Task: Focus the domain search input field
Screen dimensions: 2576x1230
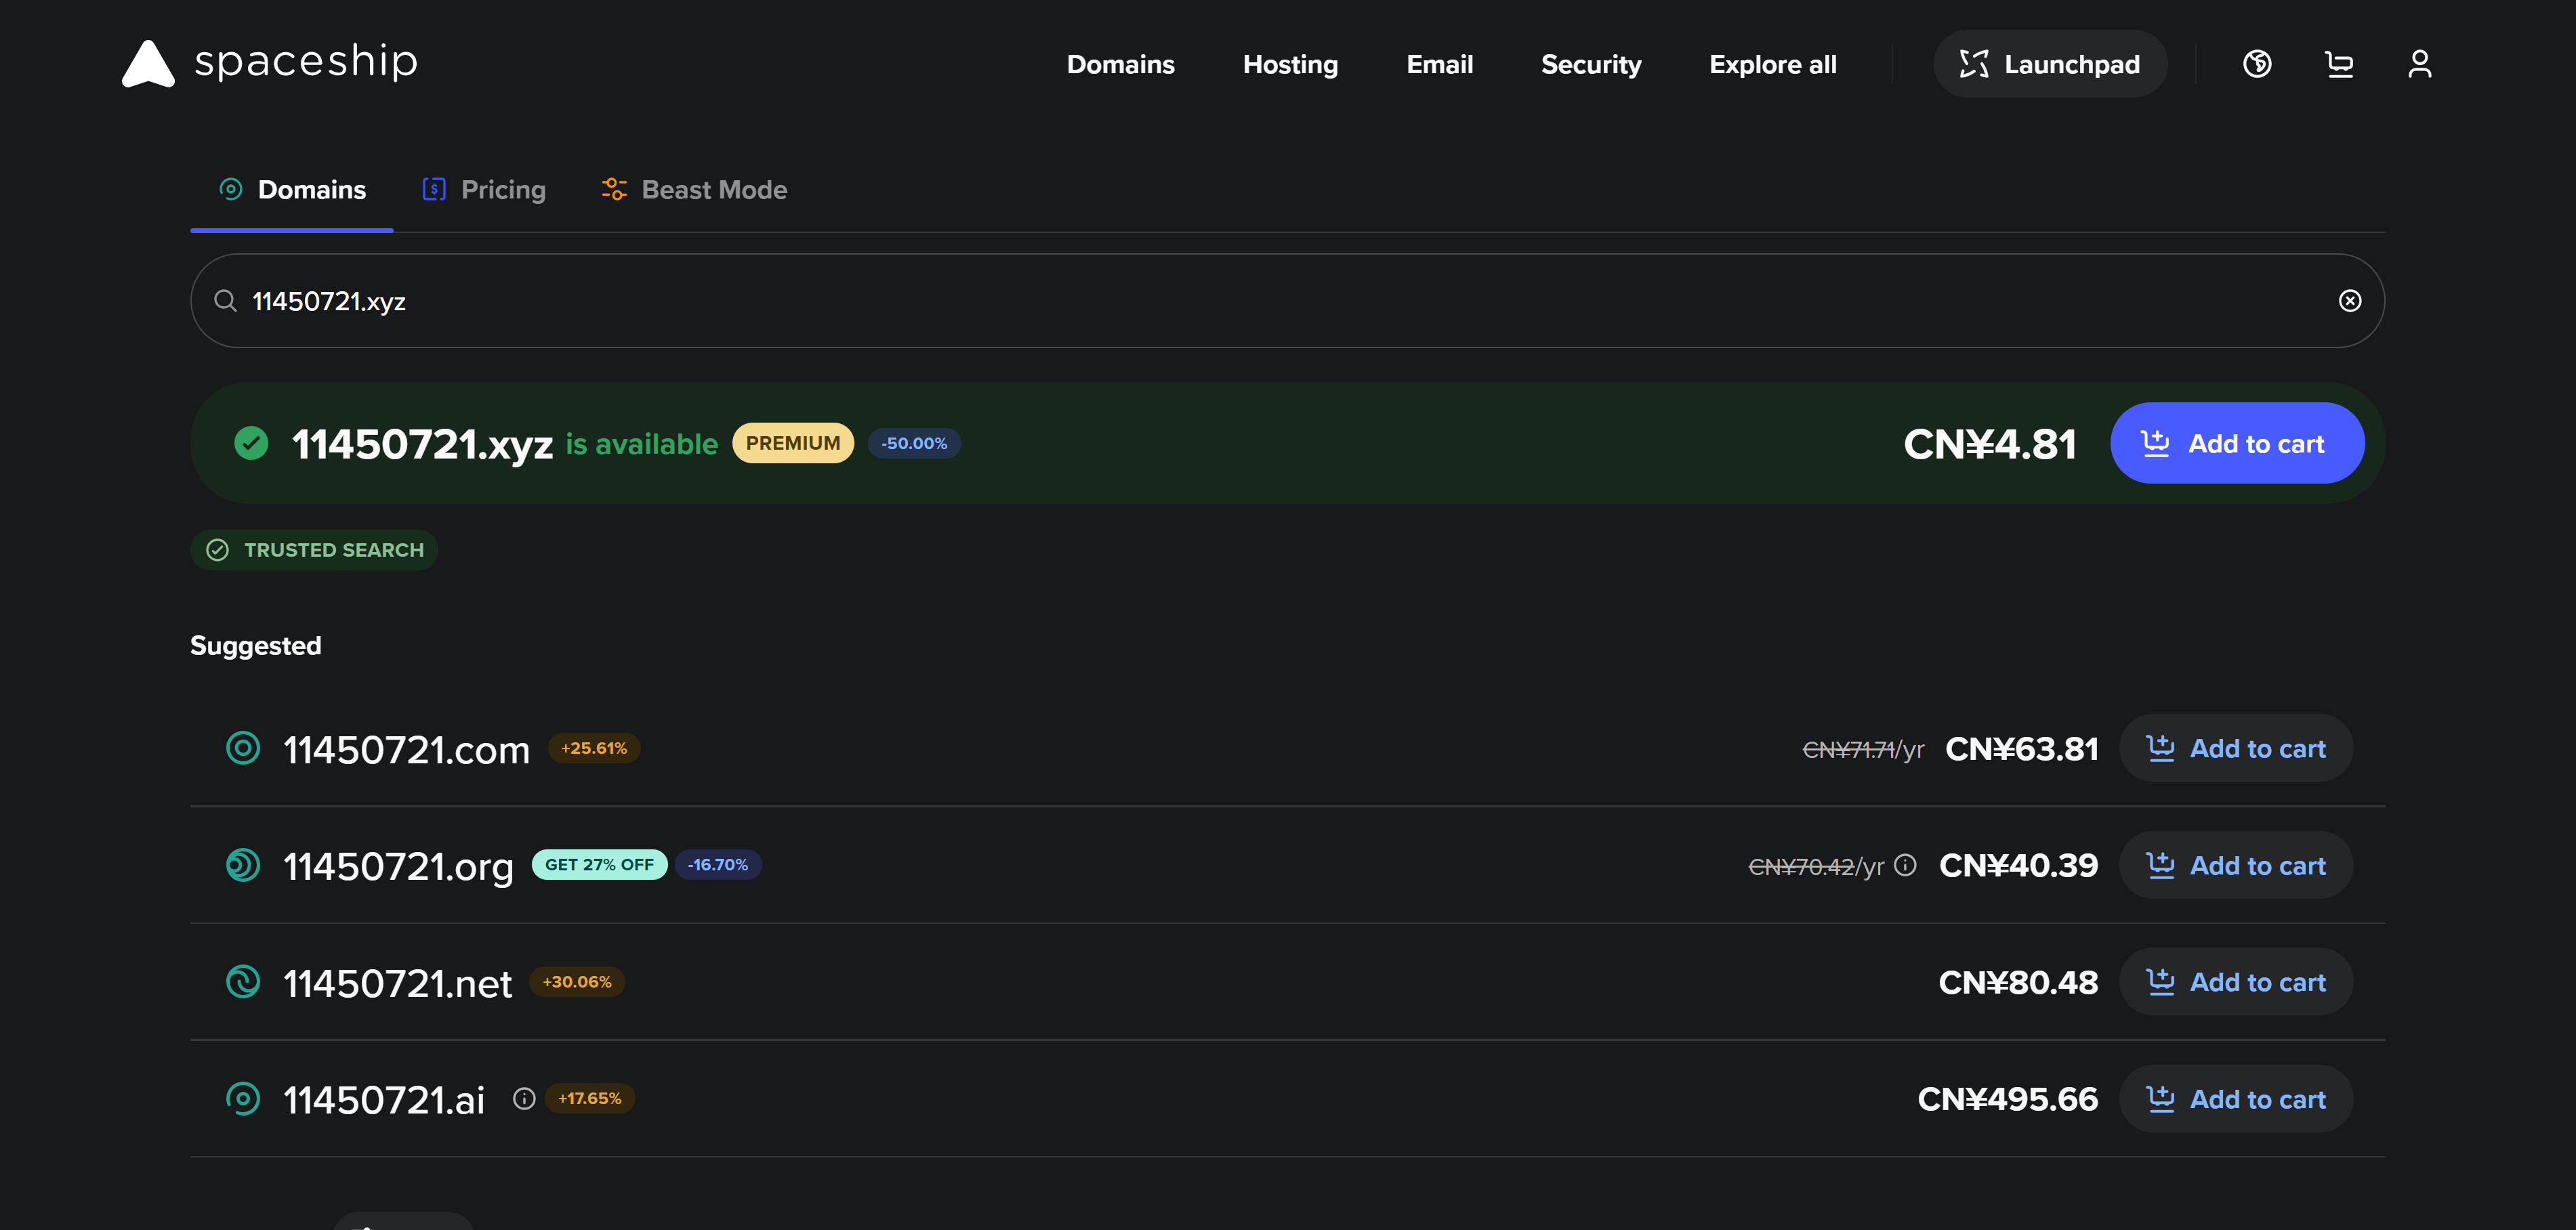Action: pyautogui.click(x=1287, y=301)
